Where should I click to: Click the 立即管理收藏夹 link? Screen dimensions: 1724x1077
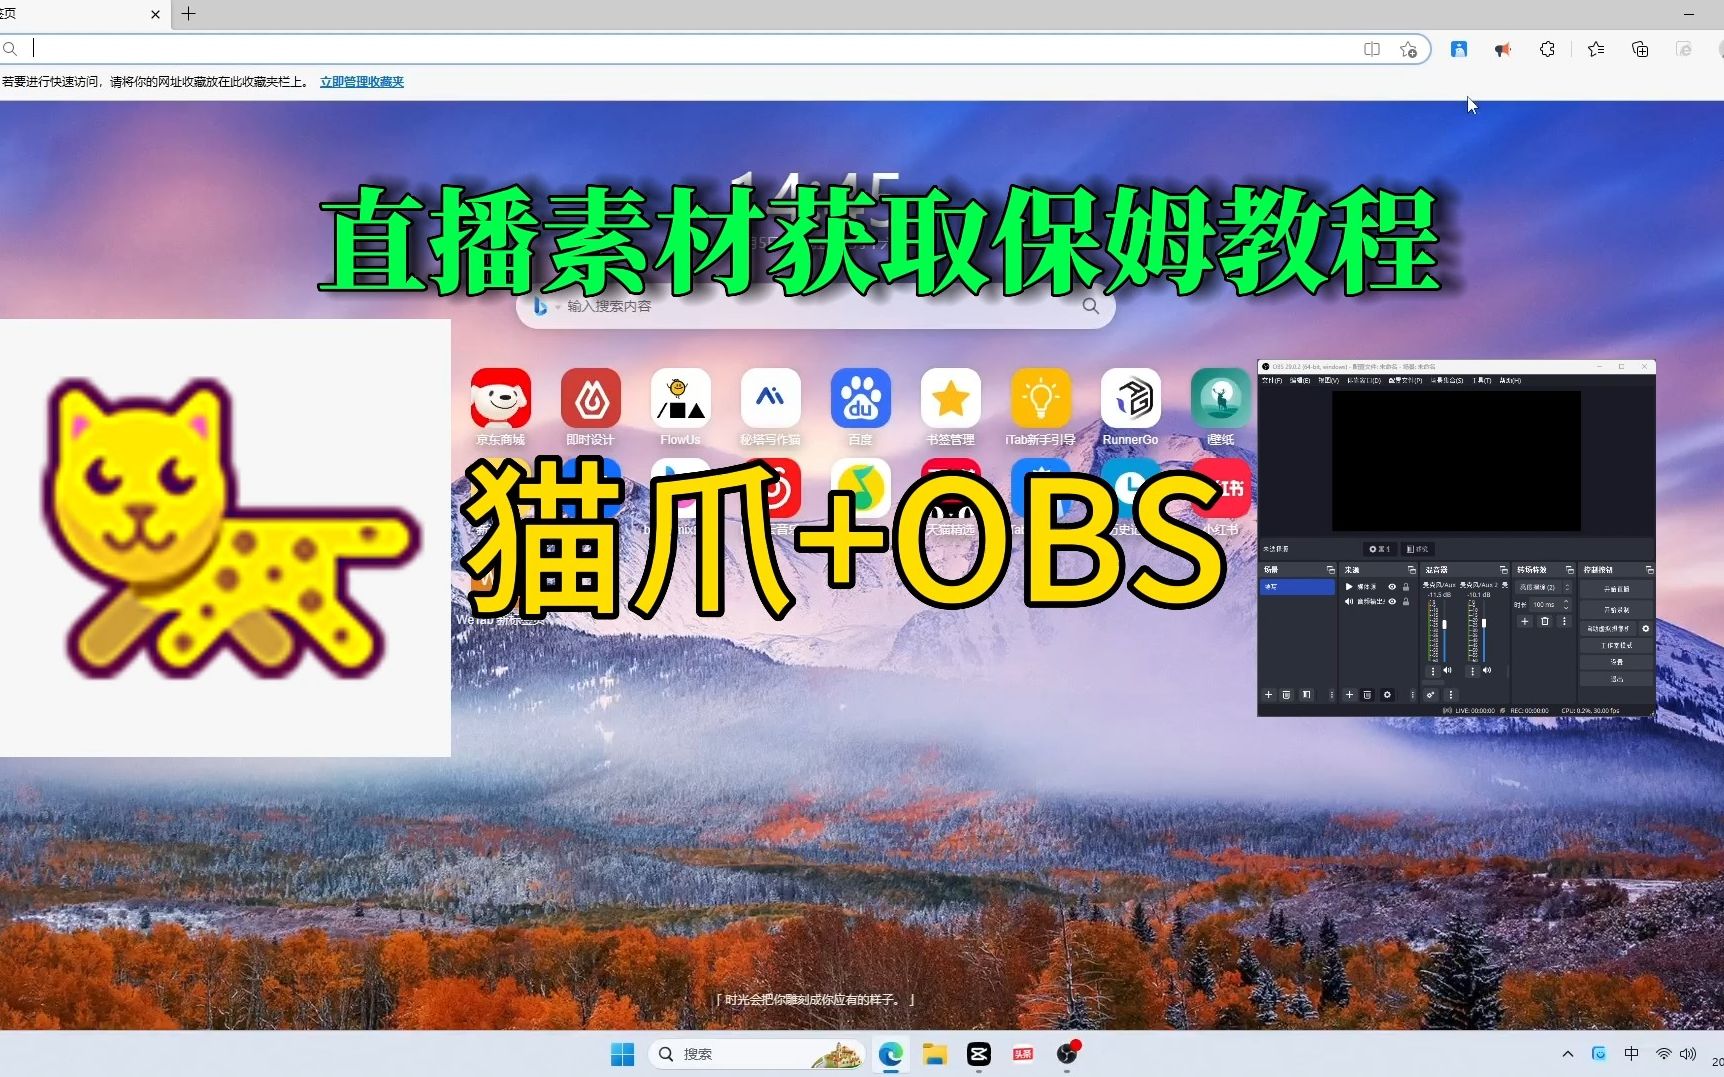pos(361,82)
